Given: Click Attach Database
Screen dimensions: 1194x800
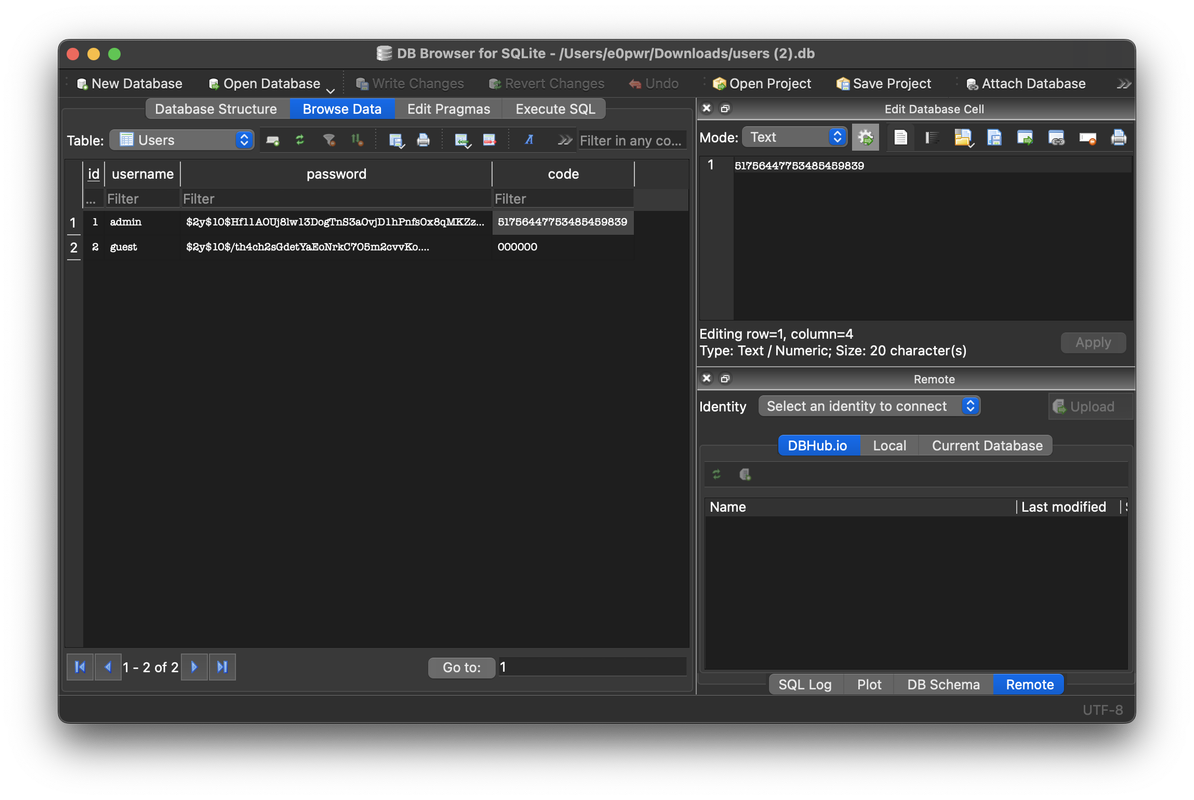Looking at the screenshot, I should 1026,84.
